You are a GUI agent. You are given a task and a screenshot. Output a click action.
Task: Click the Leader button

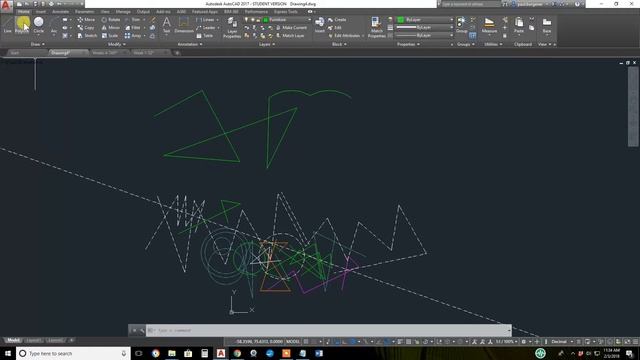click(x=206, y=27)
